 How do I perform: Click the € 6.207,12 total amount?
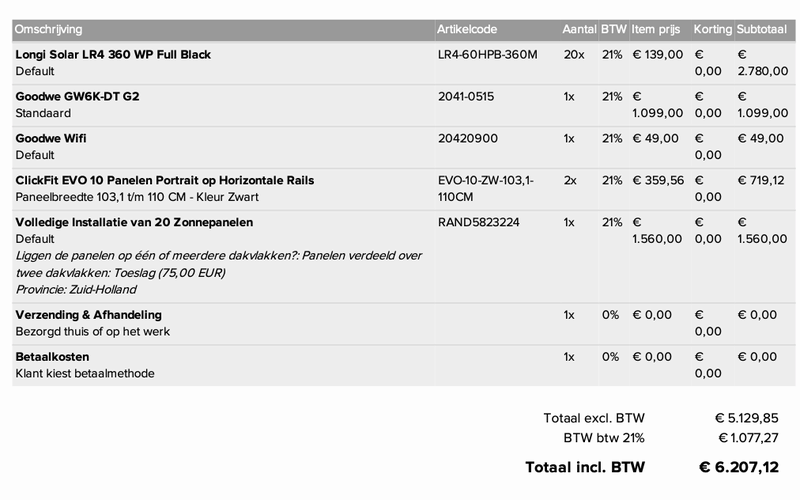point(738,466)
